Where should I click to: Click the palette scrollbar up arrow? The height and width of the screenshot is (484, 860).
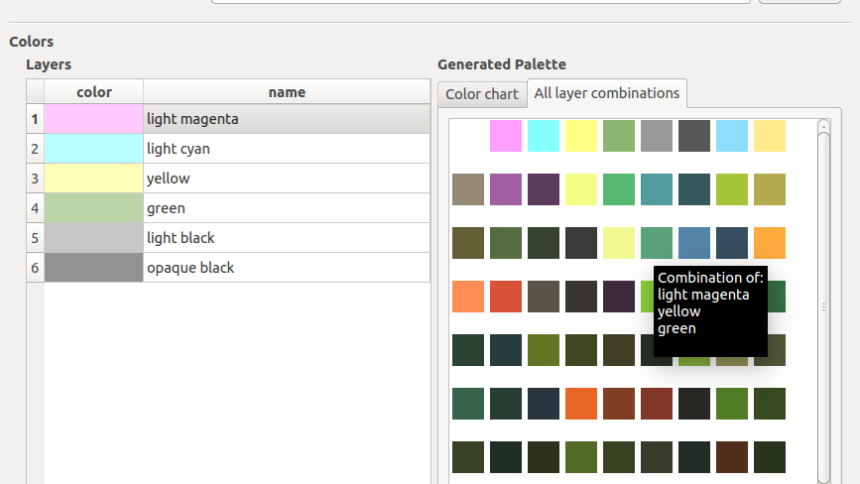(823, 127)
